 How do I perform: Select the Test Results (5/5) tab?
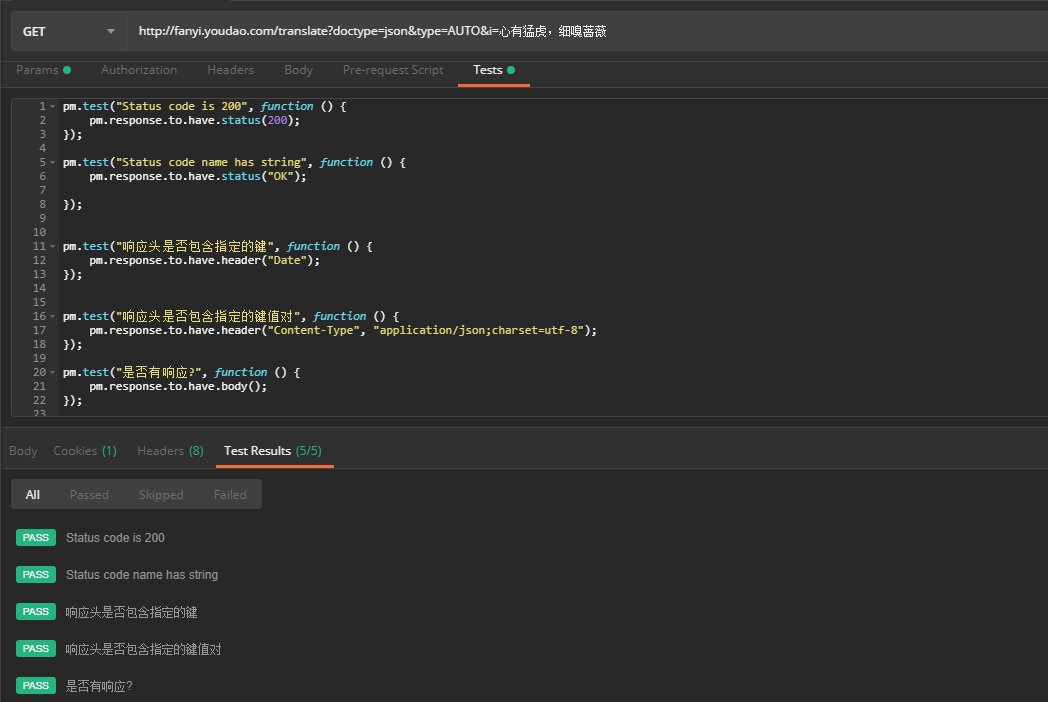pos(273,451)
